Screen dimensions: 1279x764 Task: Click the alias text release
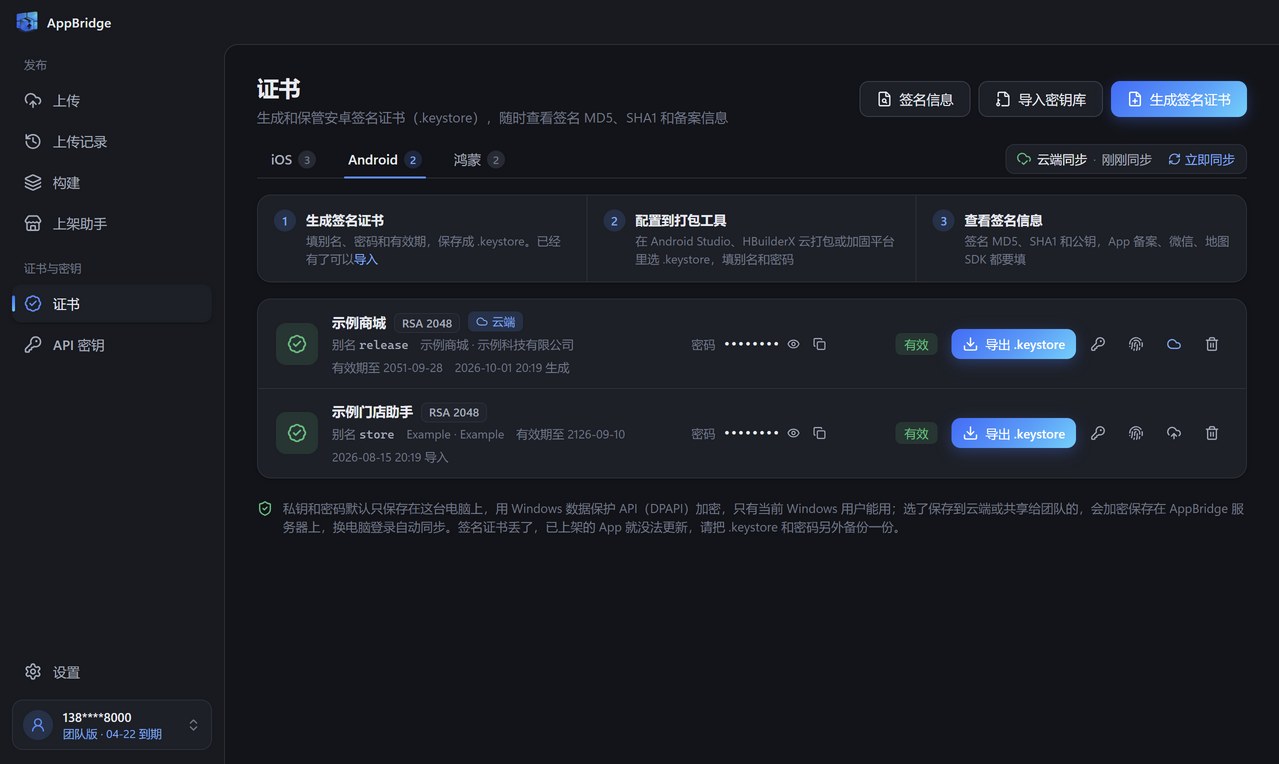[x=384, y=345]
